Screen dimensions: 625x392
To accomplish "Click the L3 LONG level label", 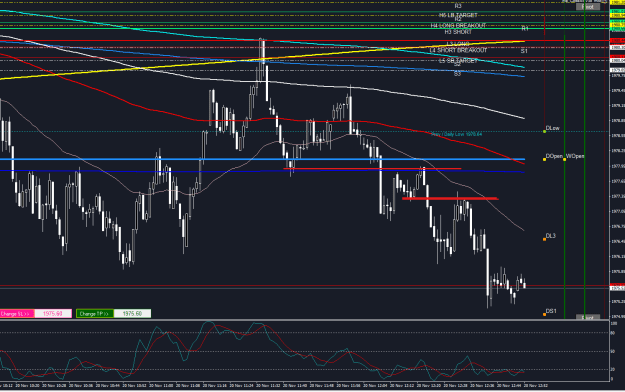I will point(458,44).
